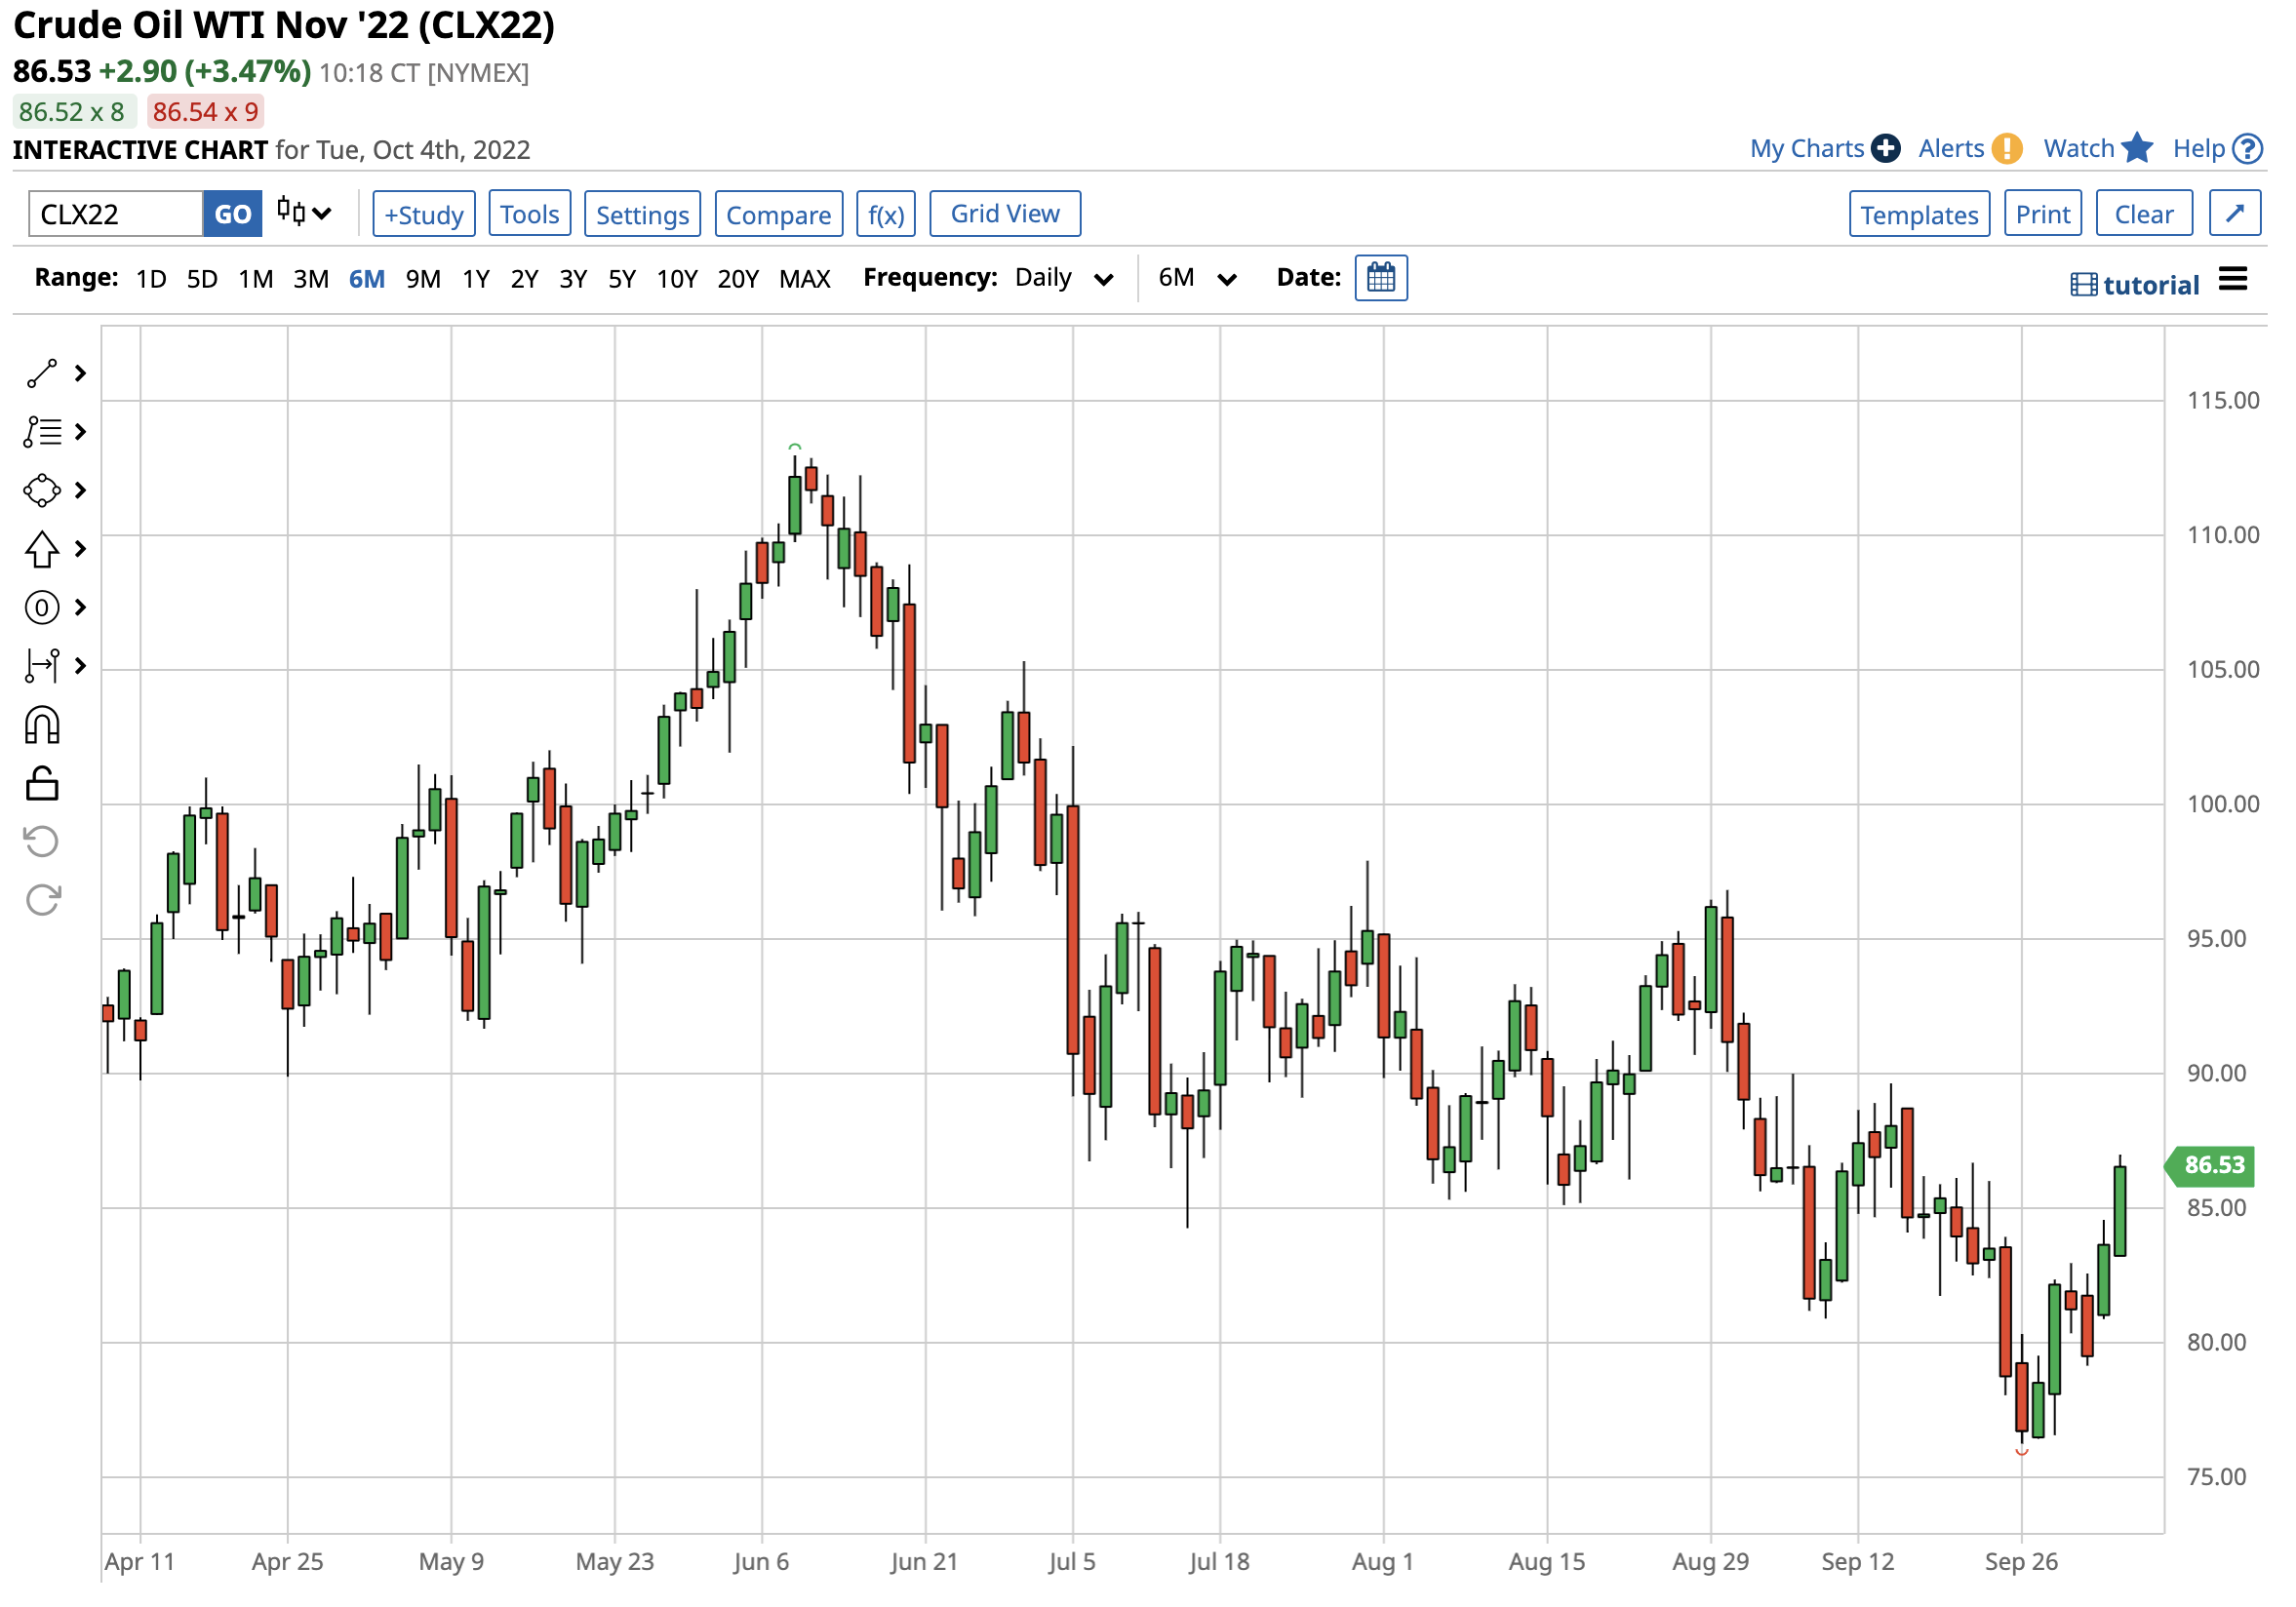Select the polygon shape drawing tool
The image size is (2296, 1607).
(x=42, y=490)
